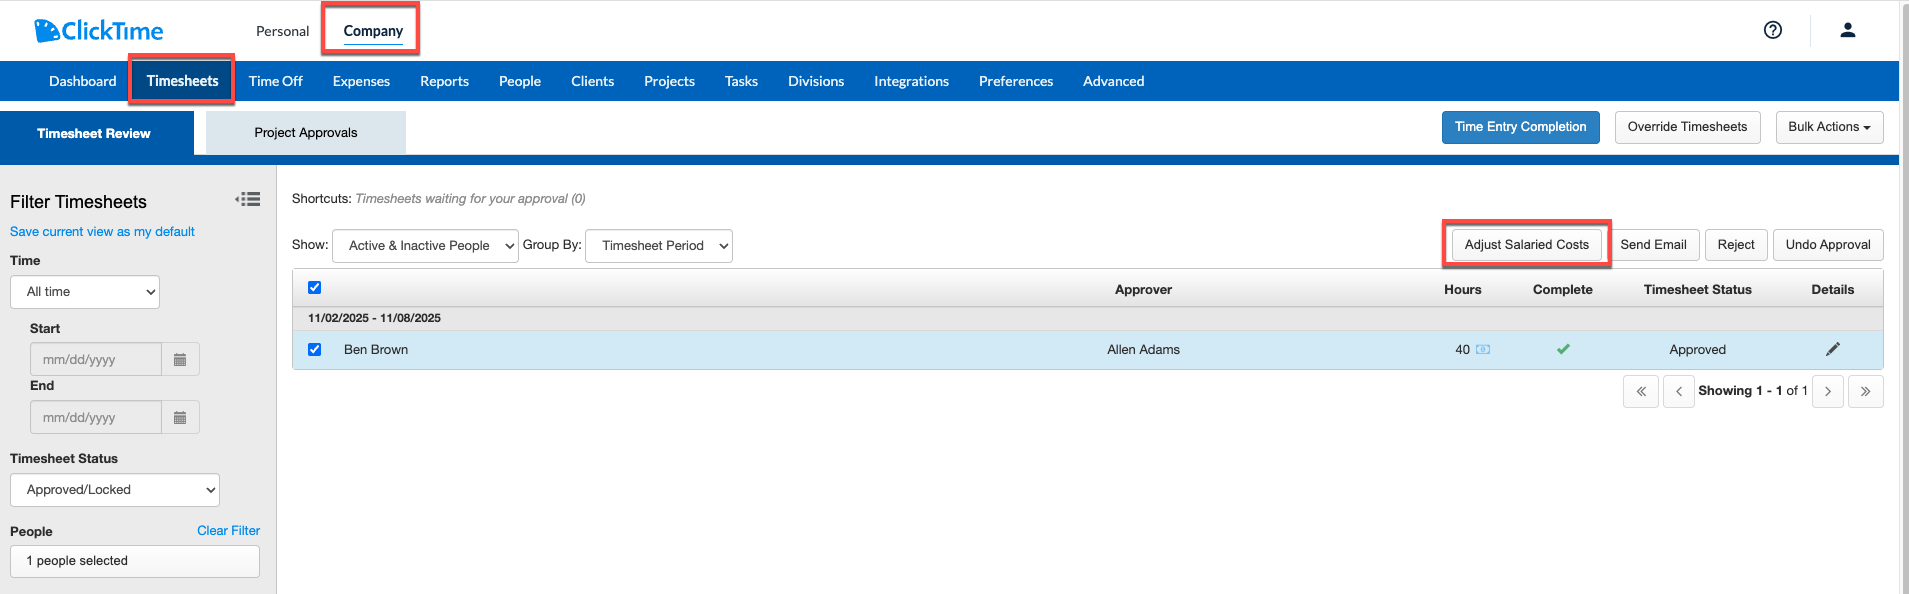Click the Clear Filter link
The width and height of the screenshot is (1909, 594).
click(228, 531)
